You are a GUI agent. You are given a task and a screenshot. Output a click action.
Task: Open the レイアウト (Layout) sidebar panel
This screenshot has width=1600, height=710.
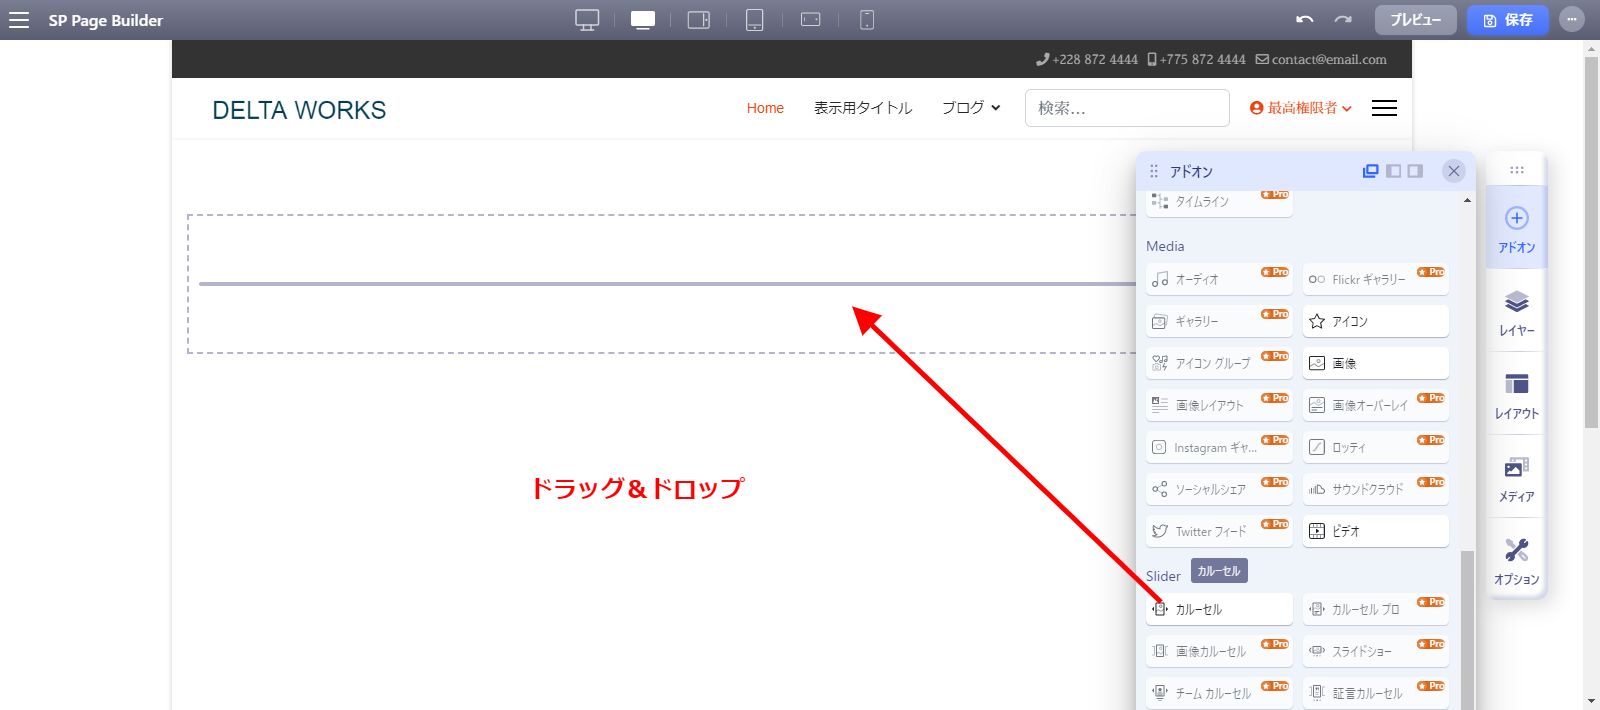1516,394
